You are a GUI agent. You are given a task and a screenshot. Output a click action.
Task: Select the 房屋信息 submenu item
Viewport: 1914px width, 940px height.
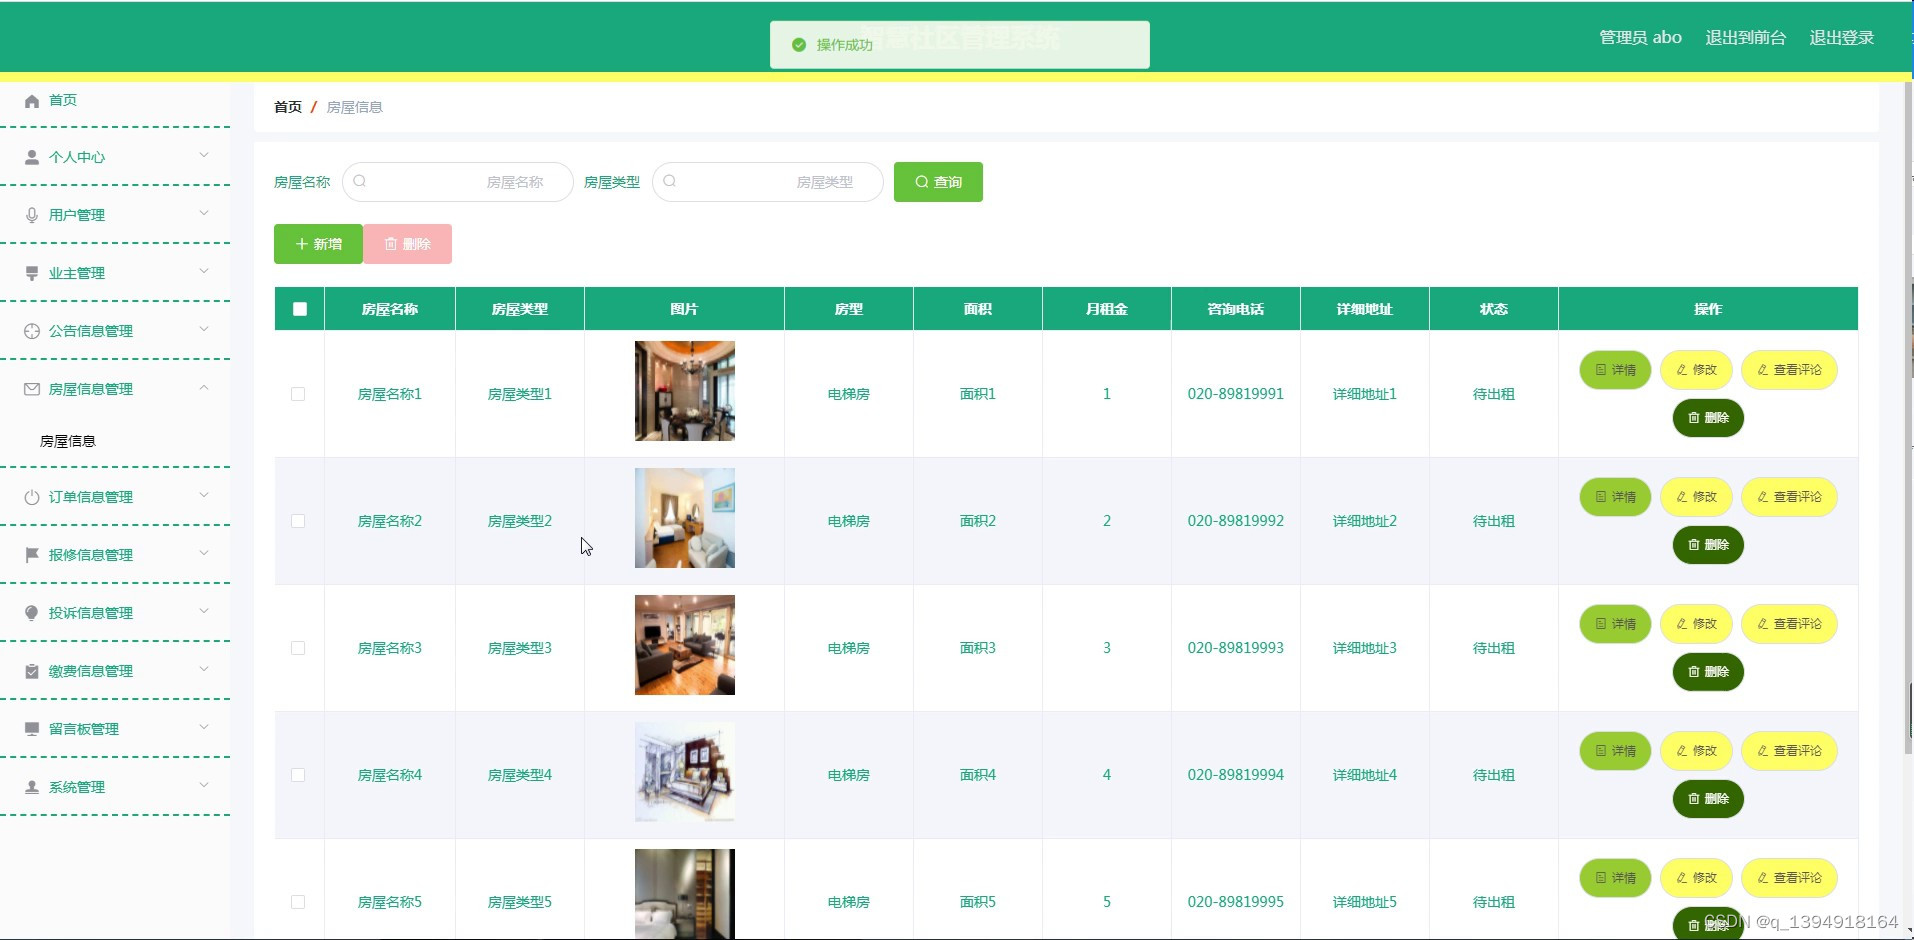click(x=68, y=441)
